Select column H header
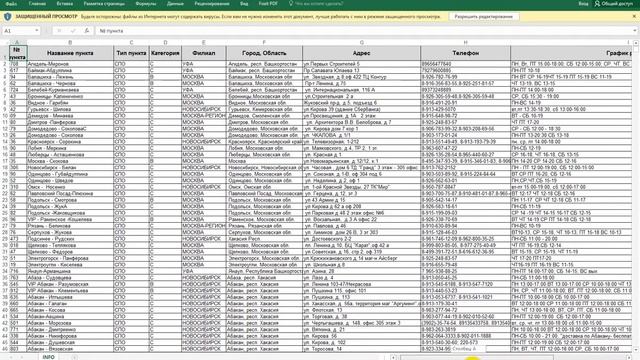This screenshot has height=360, width=640. 465,42
